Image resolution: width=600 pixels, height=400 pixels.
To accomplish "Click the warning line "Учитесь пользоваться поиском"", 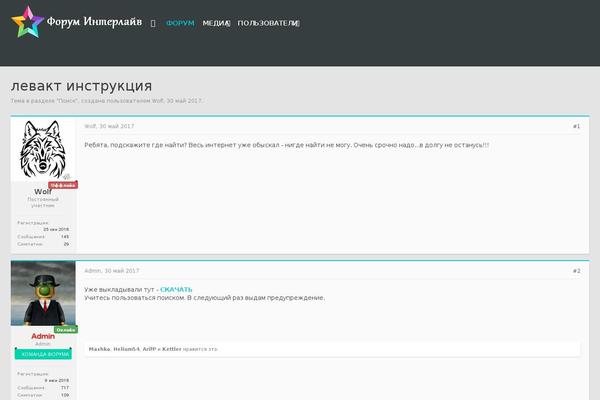I will [x=204, y=298].
